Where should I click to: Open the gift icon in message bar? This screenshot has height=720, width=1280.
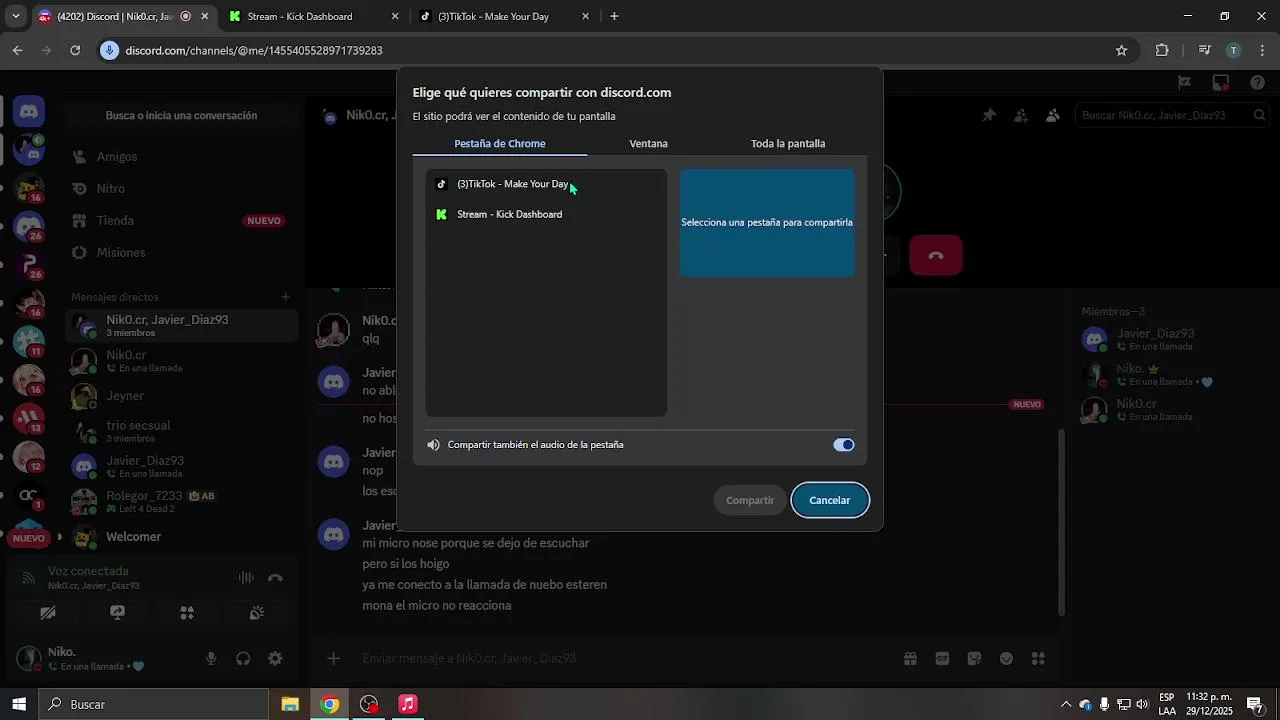point(910,659)
